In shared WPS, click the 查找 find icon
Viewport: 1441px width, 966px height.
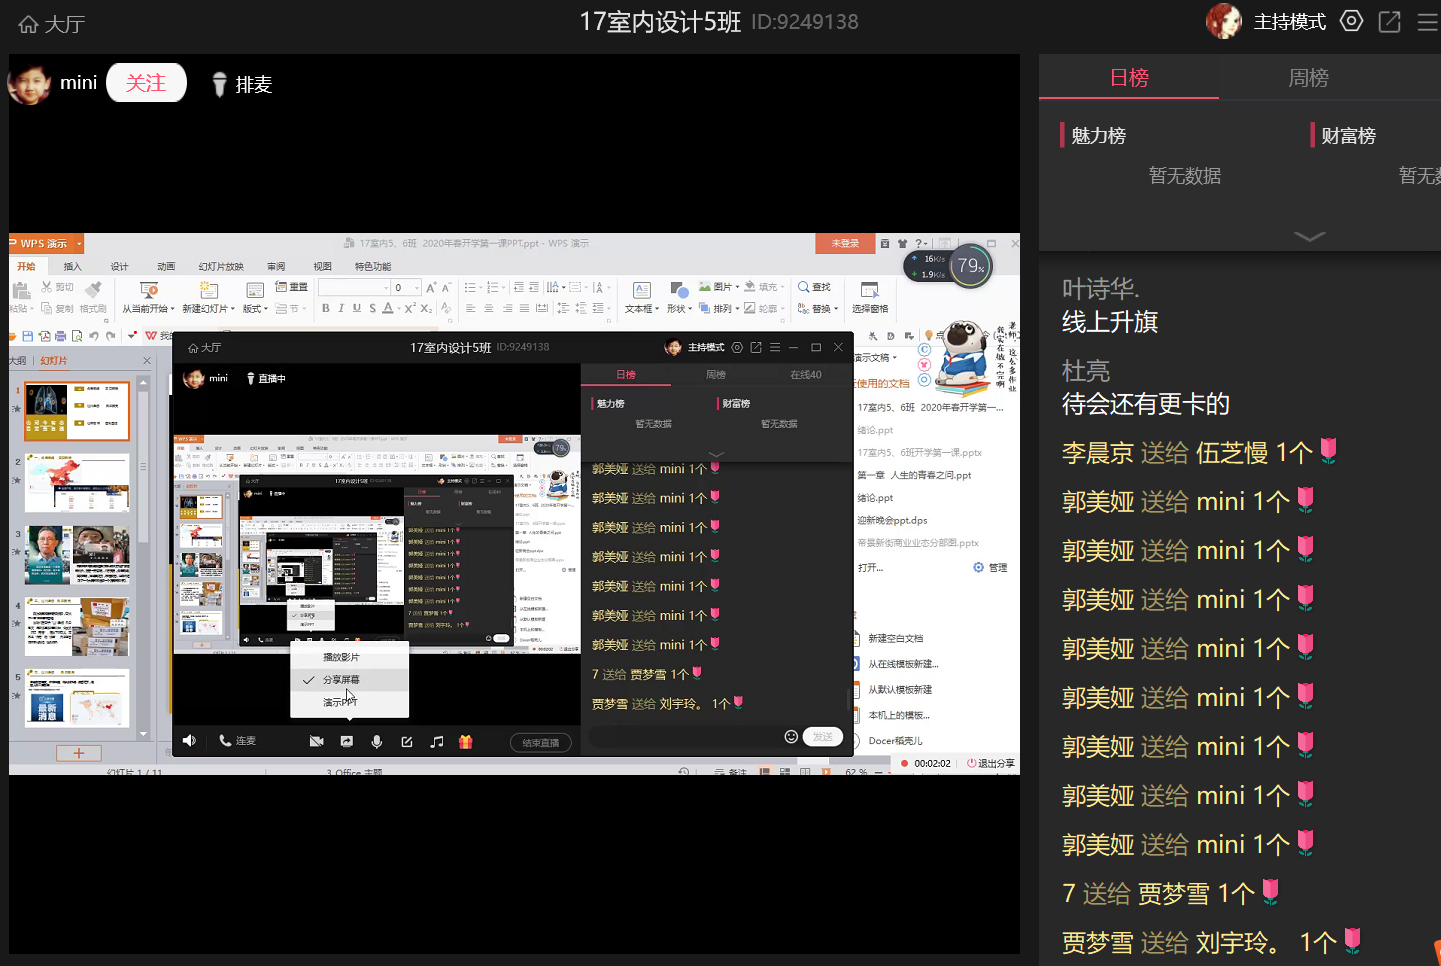pos(814,287)
